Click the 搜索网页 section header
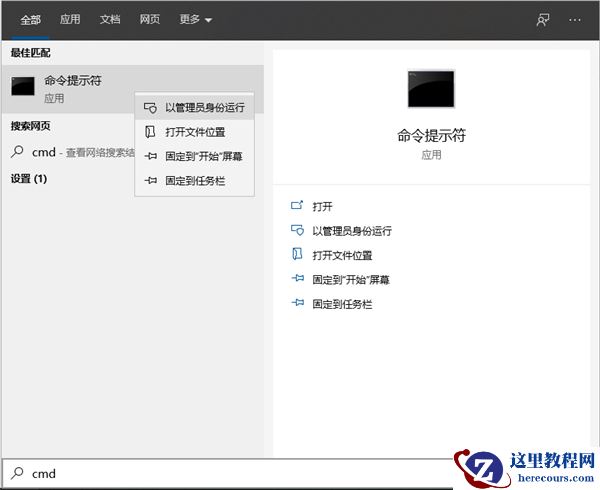 pyautogui.click(x=31, y=126)
